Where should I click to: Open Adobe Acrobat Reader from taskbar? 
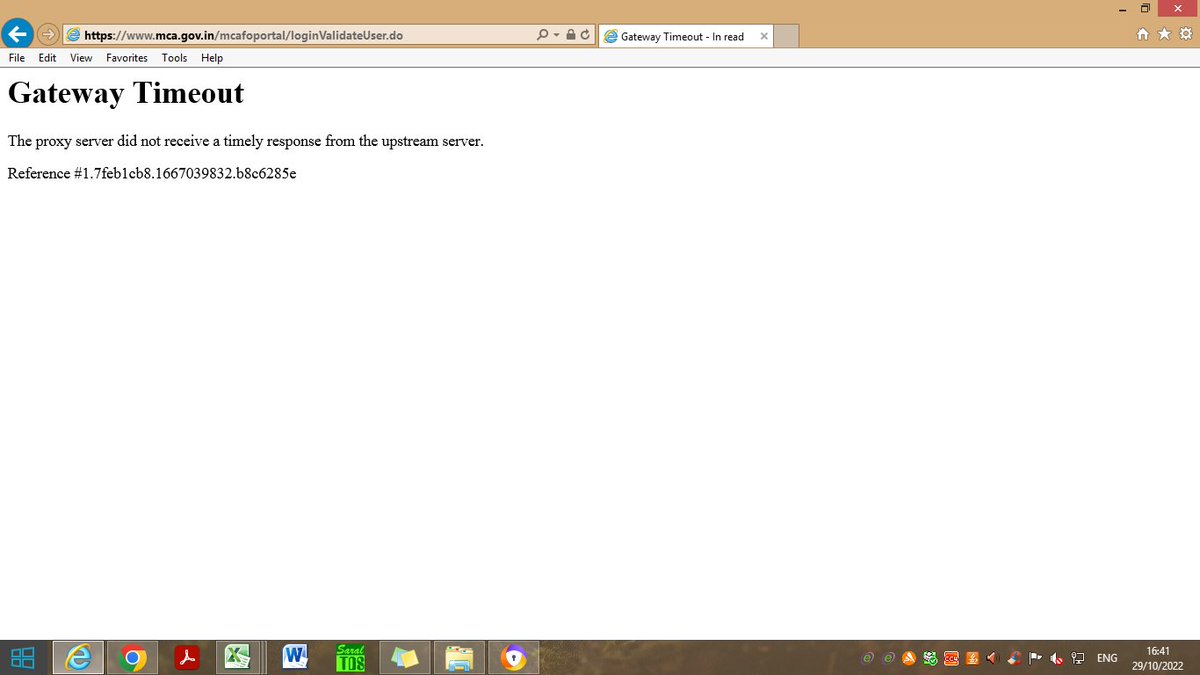point(187,657)
